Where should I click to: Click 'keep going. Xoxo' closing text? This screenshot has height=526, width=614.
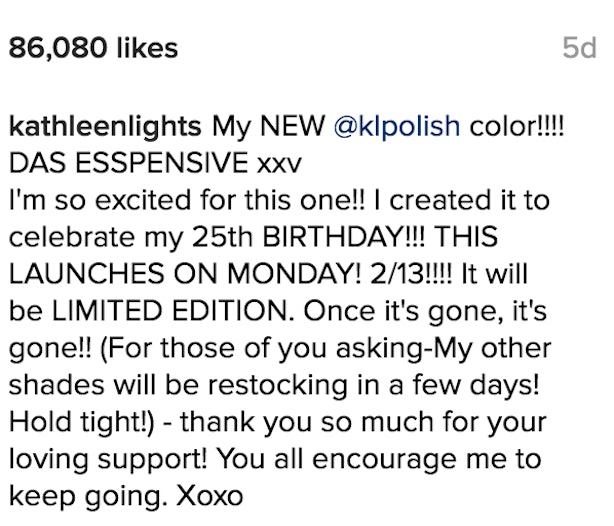(126, 497)
